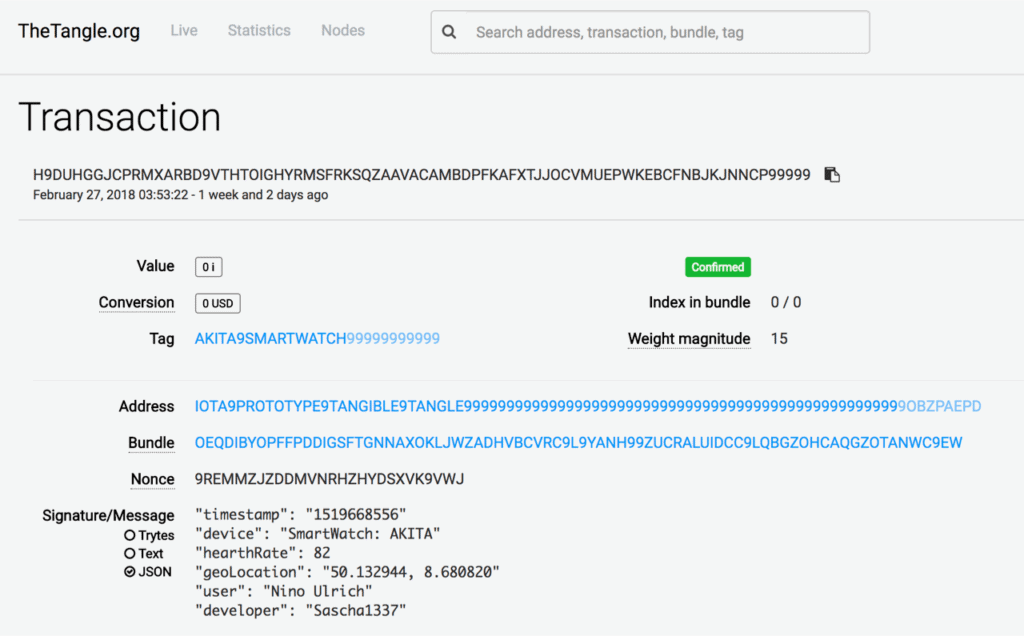Click the transaction hash text
1024x636 pixels.
click(x=421, y=175)
